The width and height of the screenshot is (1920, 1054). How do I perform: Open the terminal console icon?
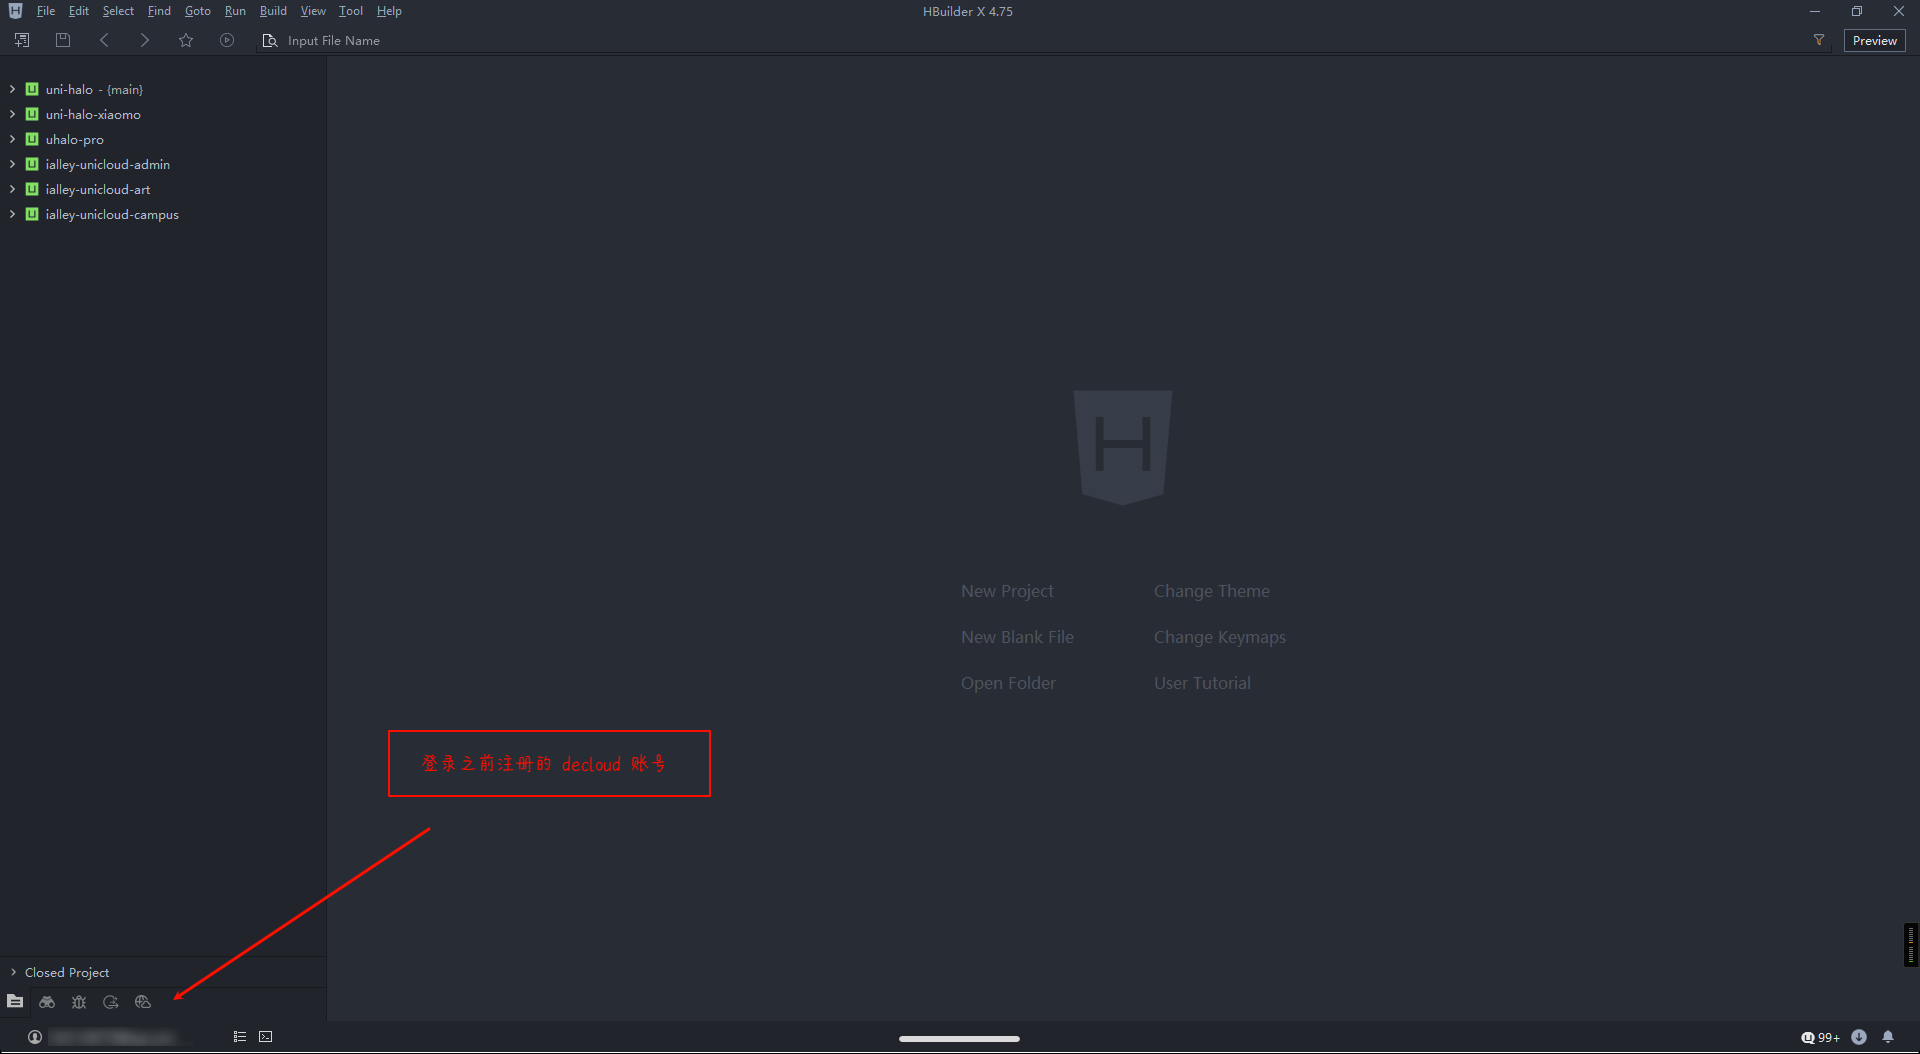click(x=265, y=1037)
